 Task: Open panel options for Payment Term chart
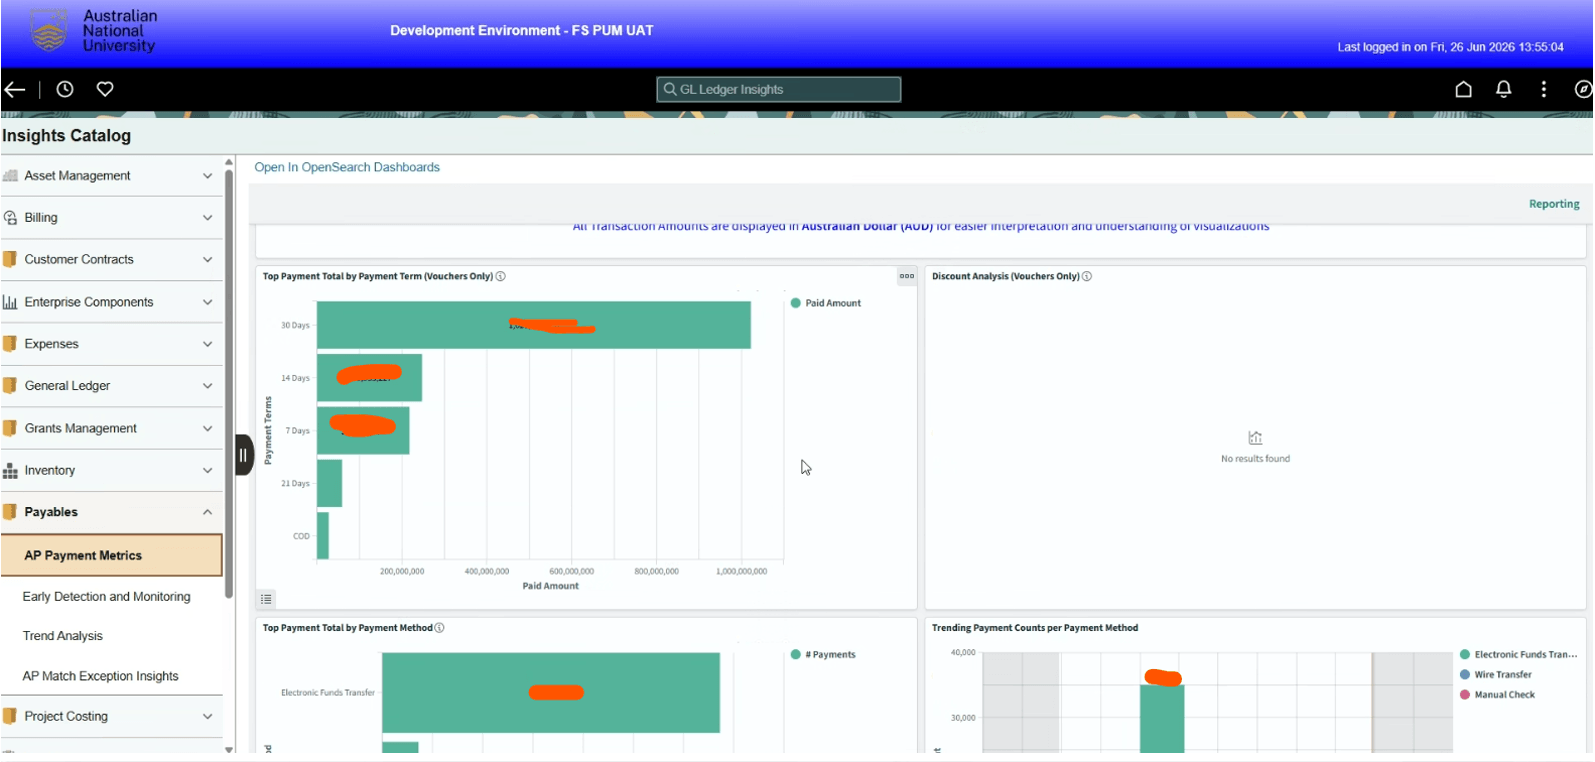907,276
